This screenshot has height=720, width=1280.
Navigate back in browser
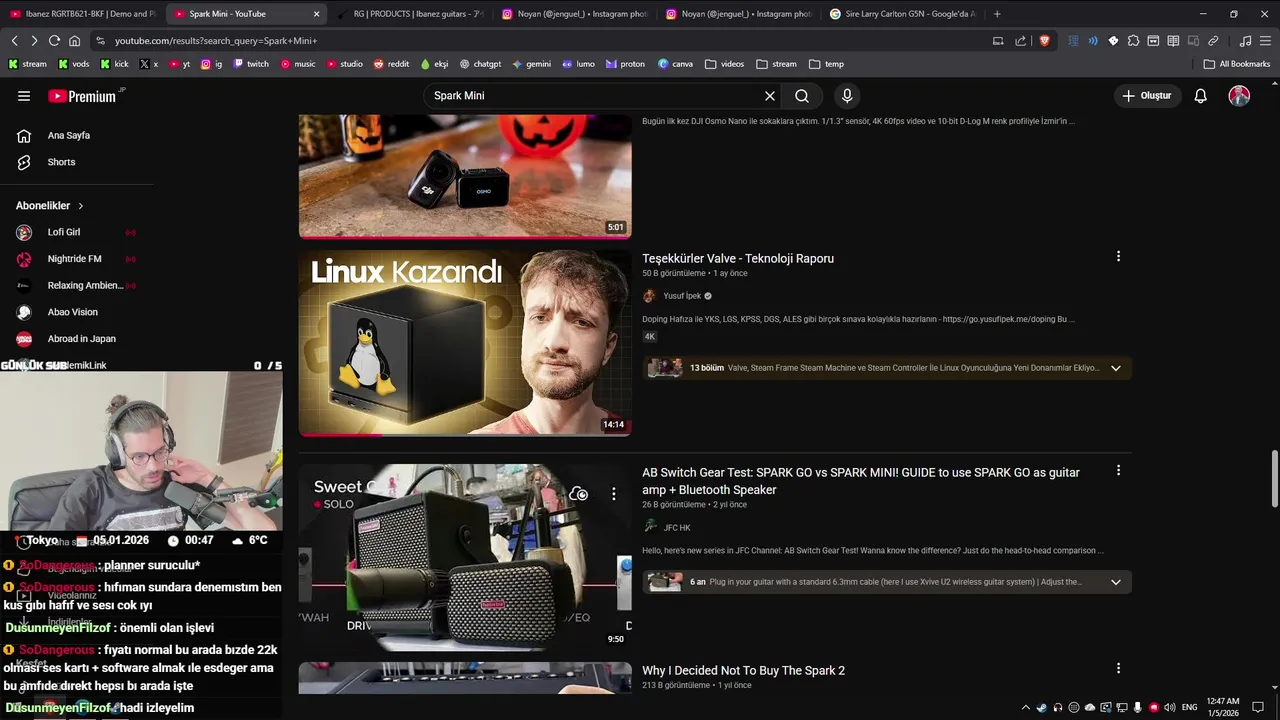[14, 41]
